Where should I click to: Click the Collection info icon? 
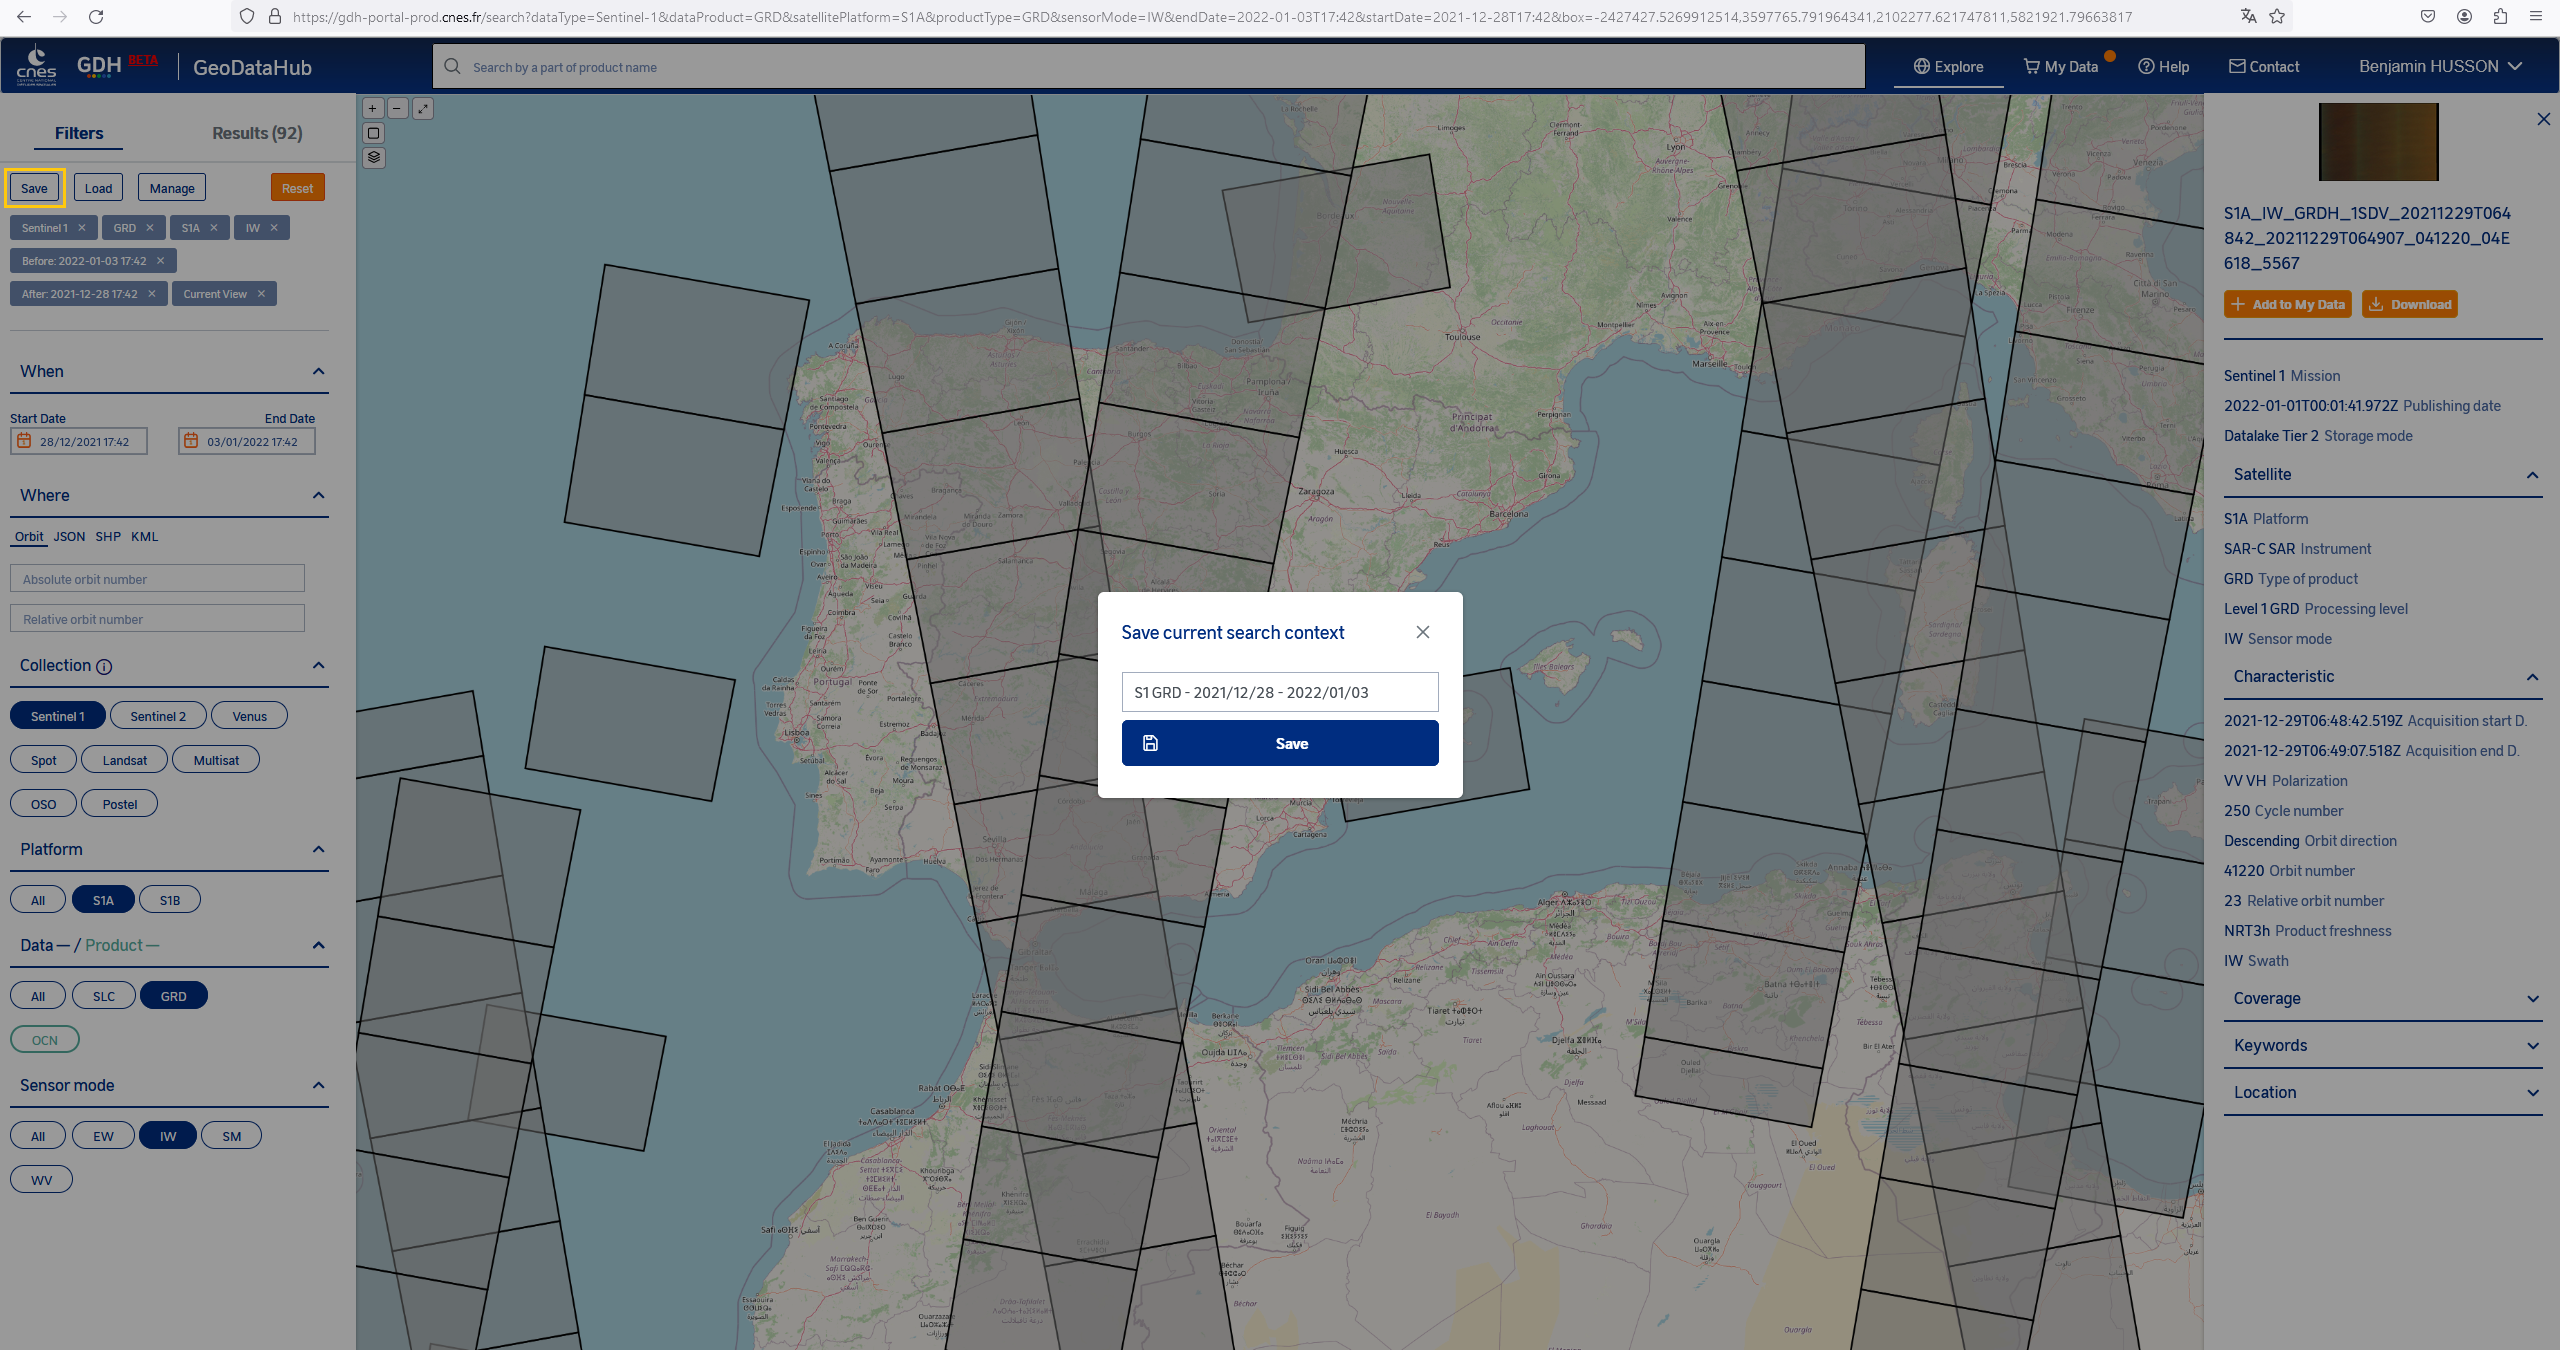104,666
